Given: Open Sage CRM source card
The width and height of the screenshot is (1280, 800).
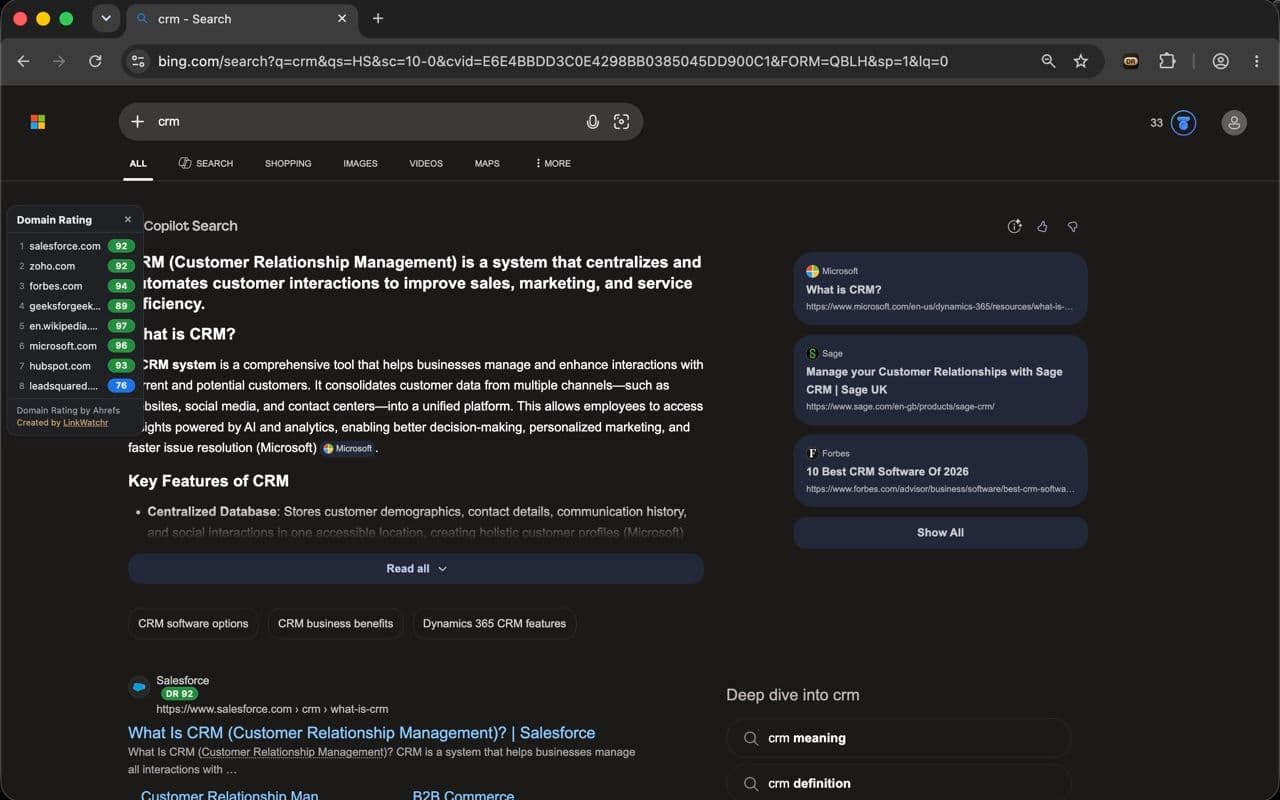Looking at the screenshot, I should (940, 380).
